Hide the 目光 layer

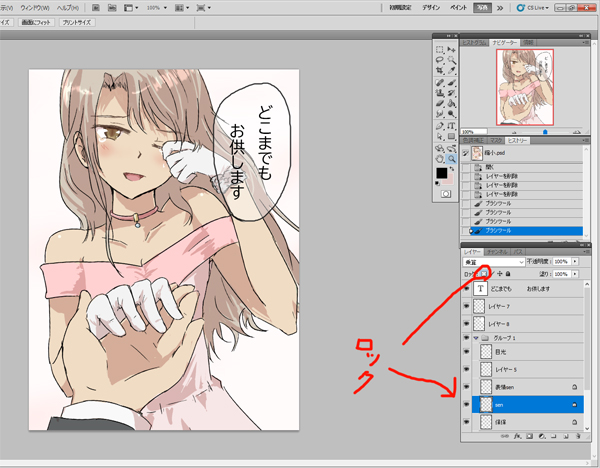(466, 351)
